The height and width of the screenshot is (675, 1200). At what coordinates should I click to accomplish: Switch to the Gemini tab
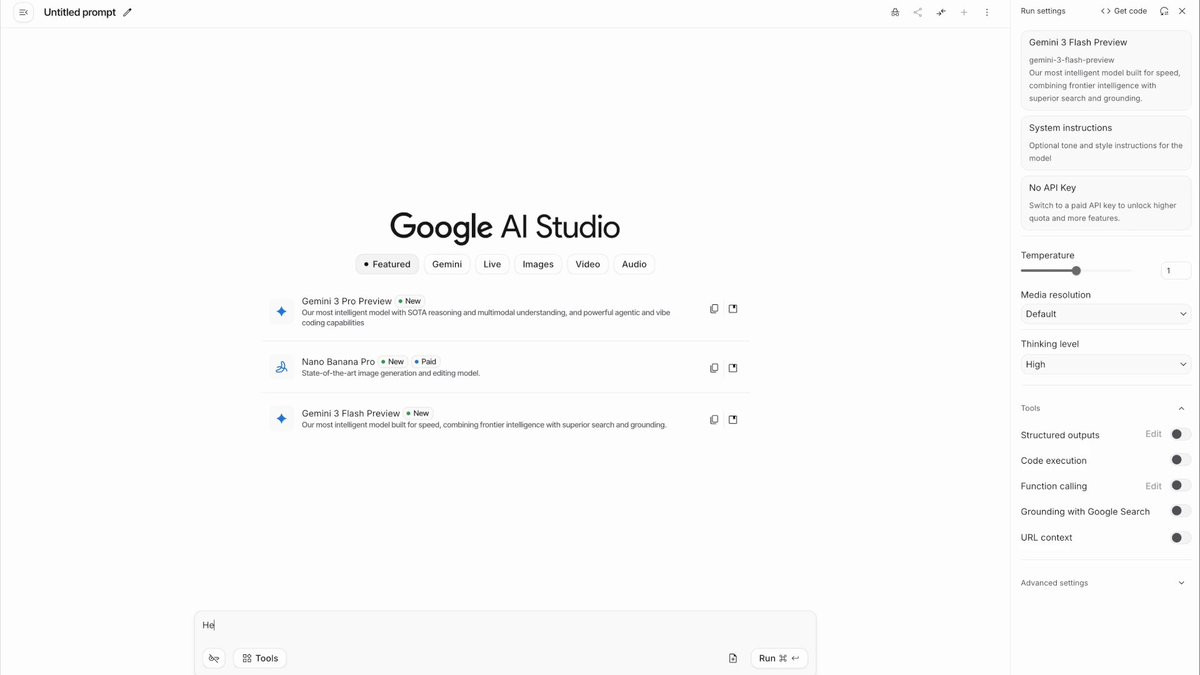click(447, 264)
